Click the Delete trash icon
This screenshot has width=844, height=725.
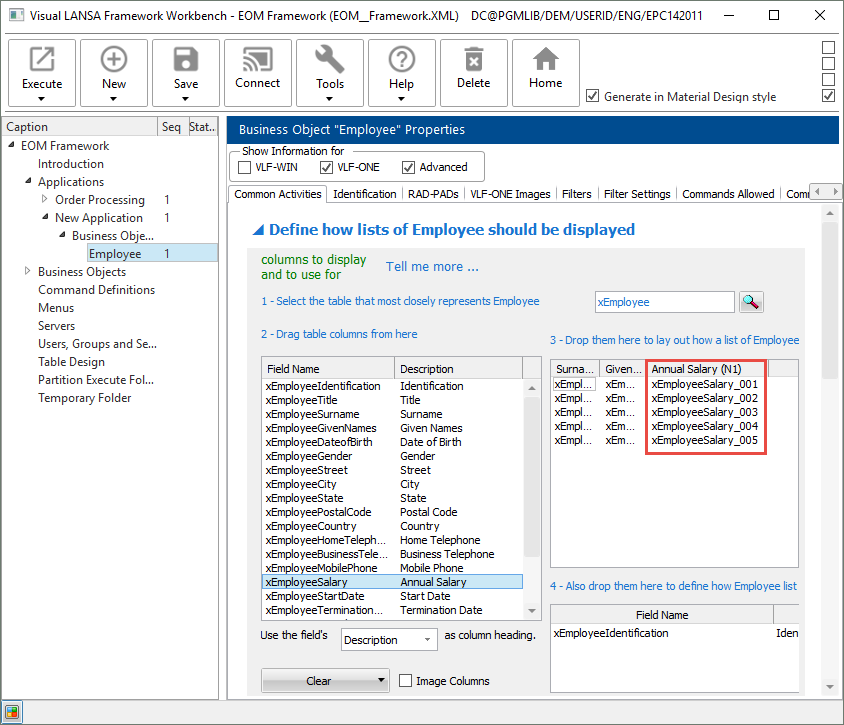click(474, 59)
